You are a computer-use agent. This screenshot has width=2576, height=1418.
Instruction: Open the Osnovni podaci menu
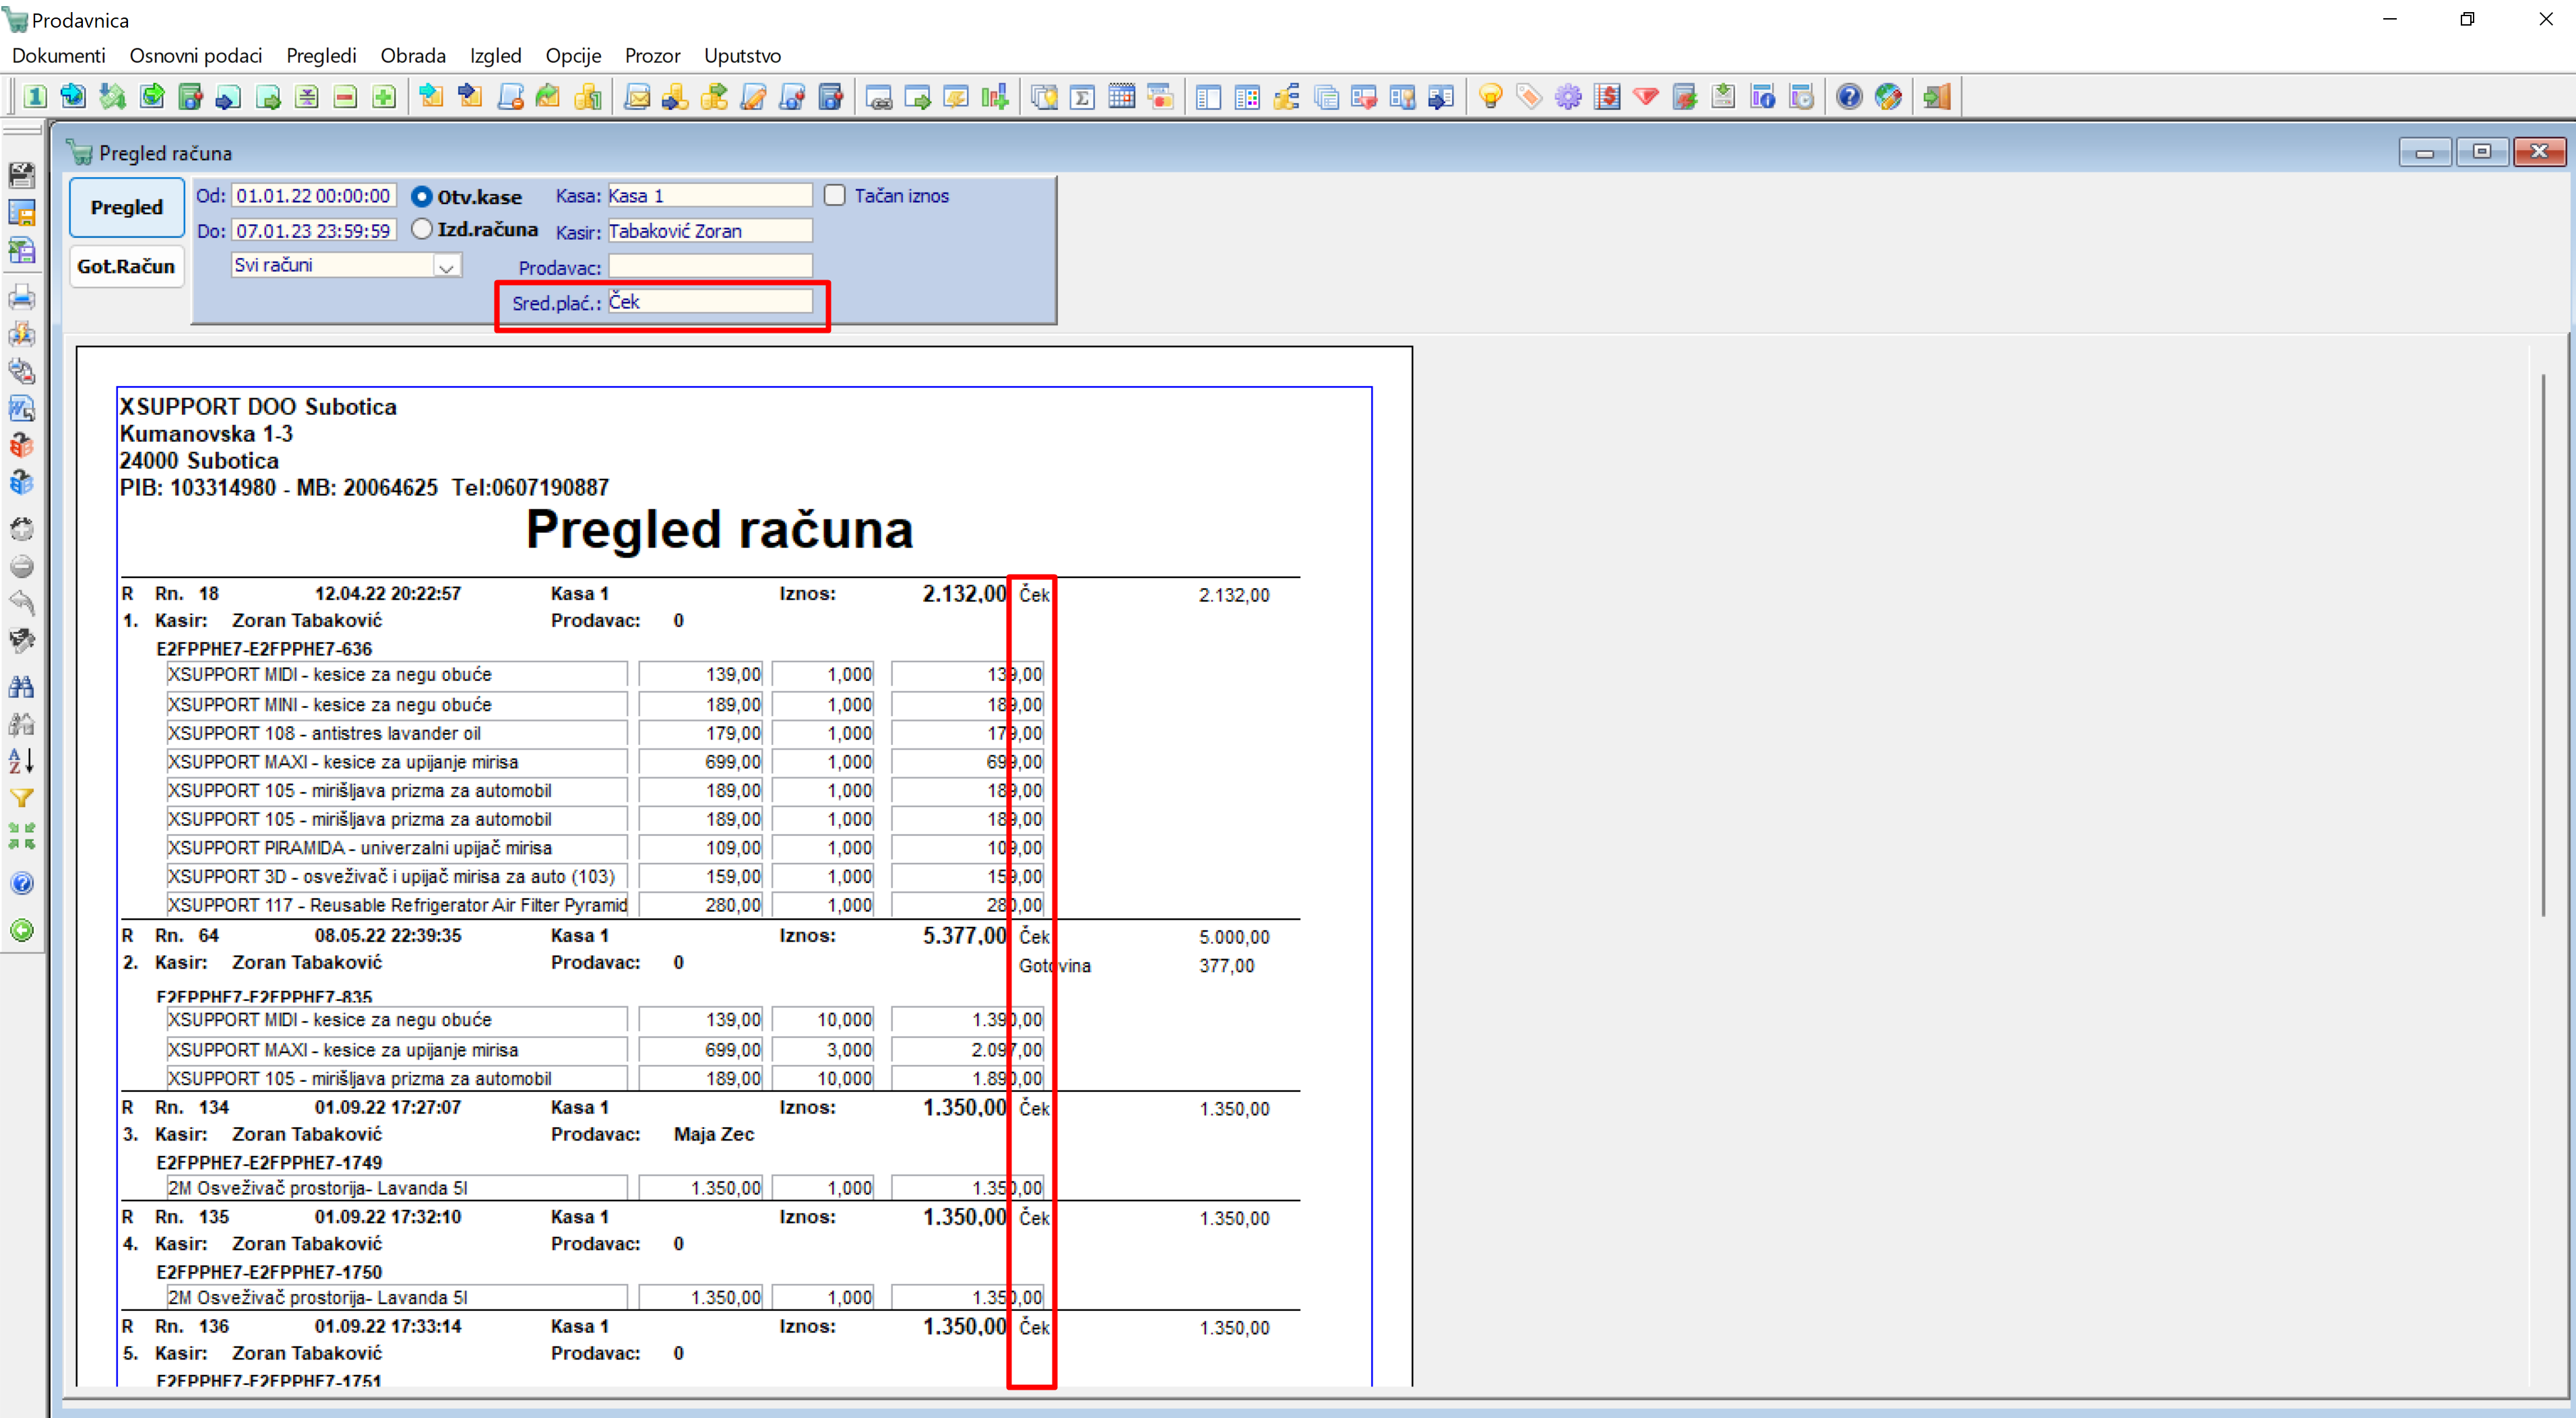pyautogui.click(x=196, y=56)
